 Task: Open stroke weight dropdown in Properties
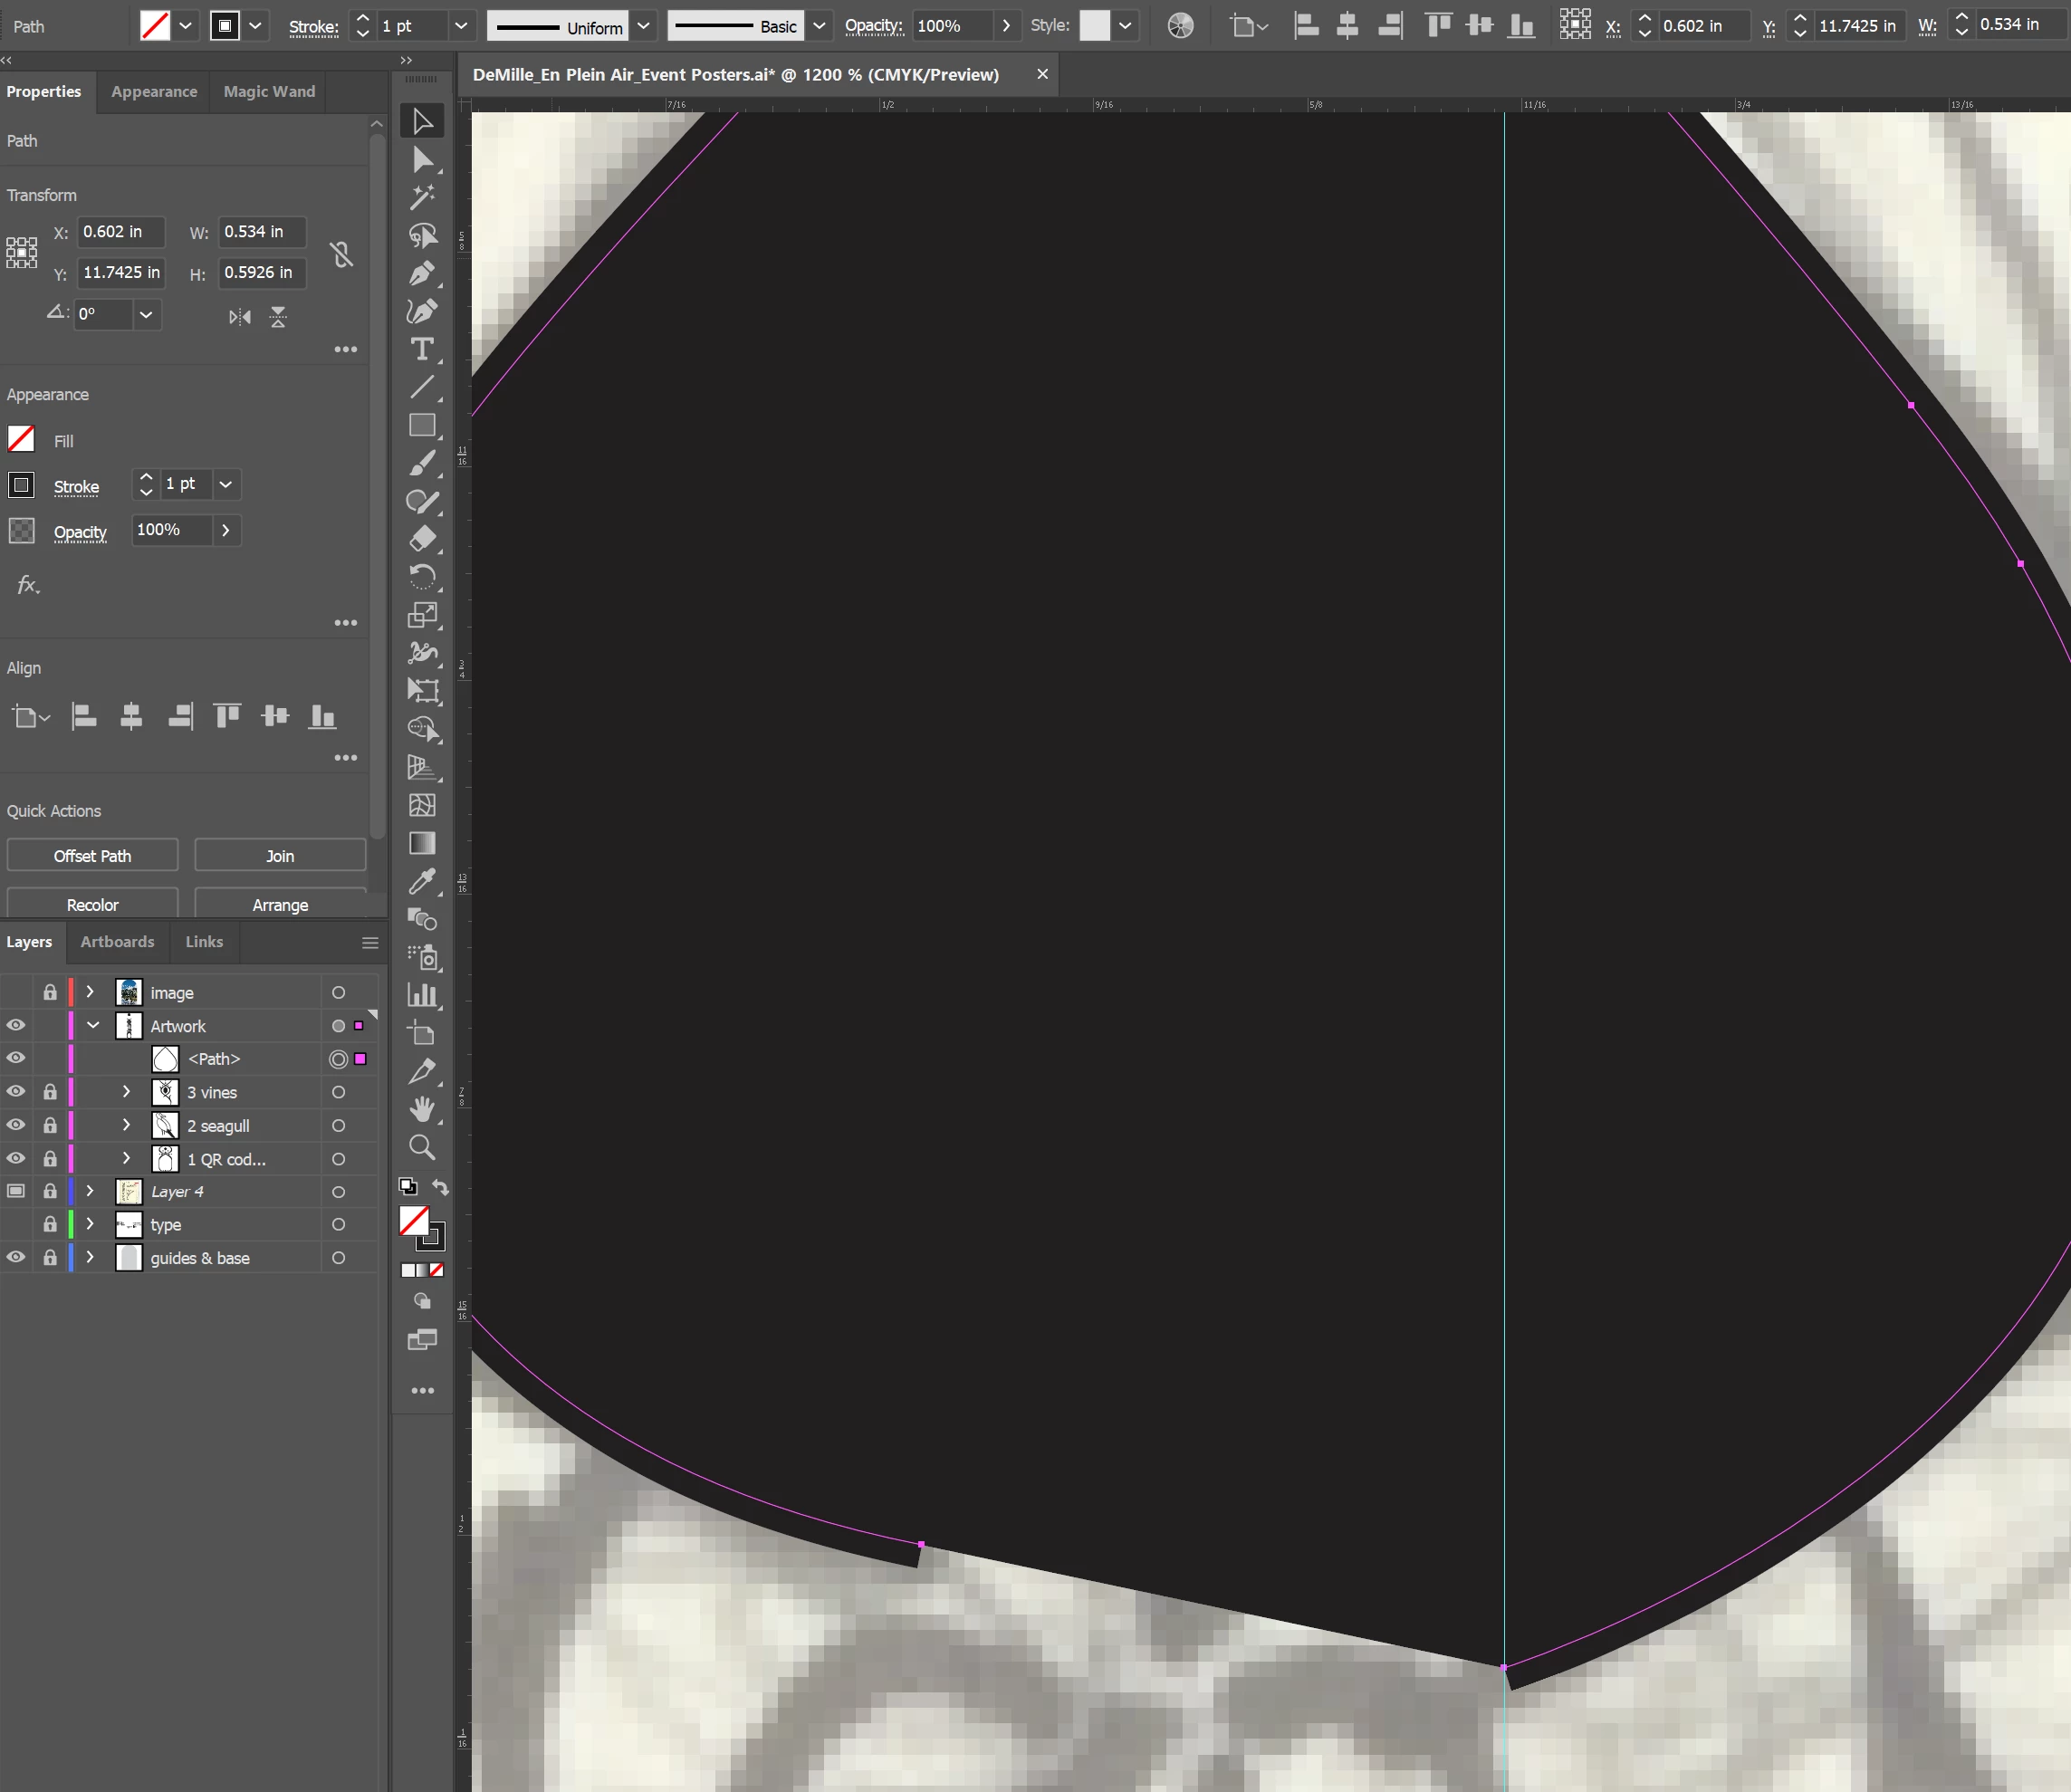click(226, 484)
